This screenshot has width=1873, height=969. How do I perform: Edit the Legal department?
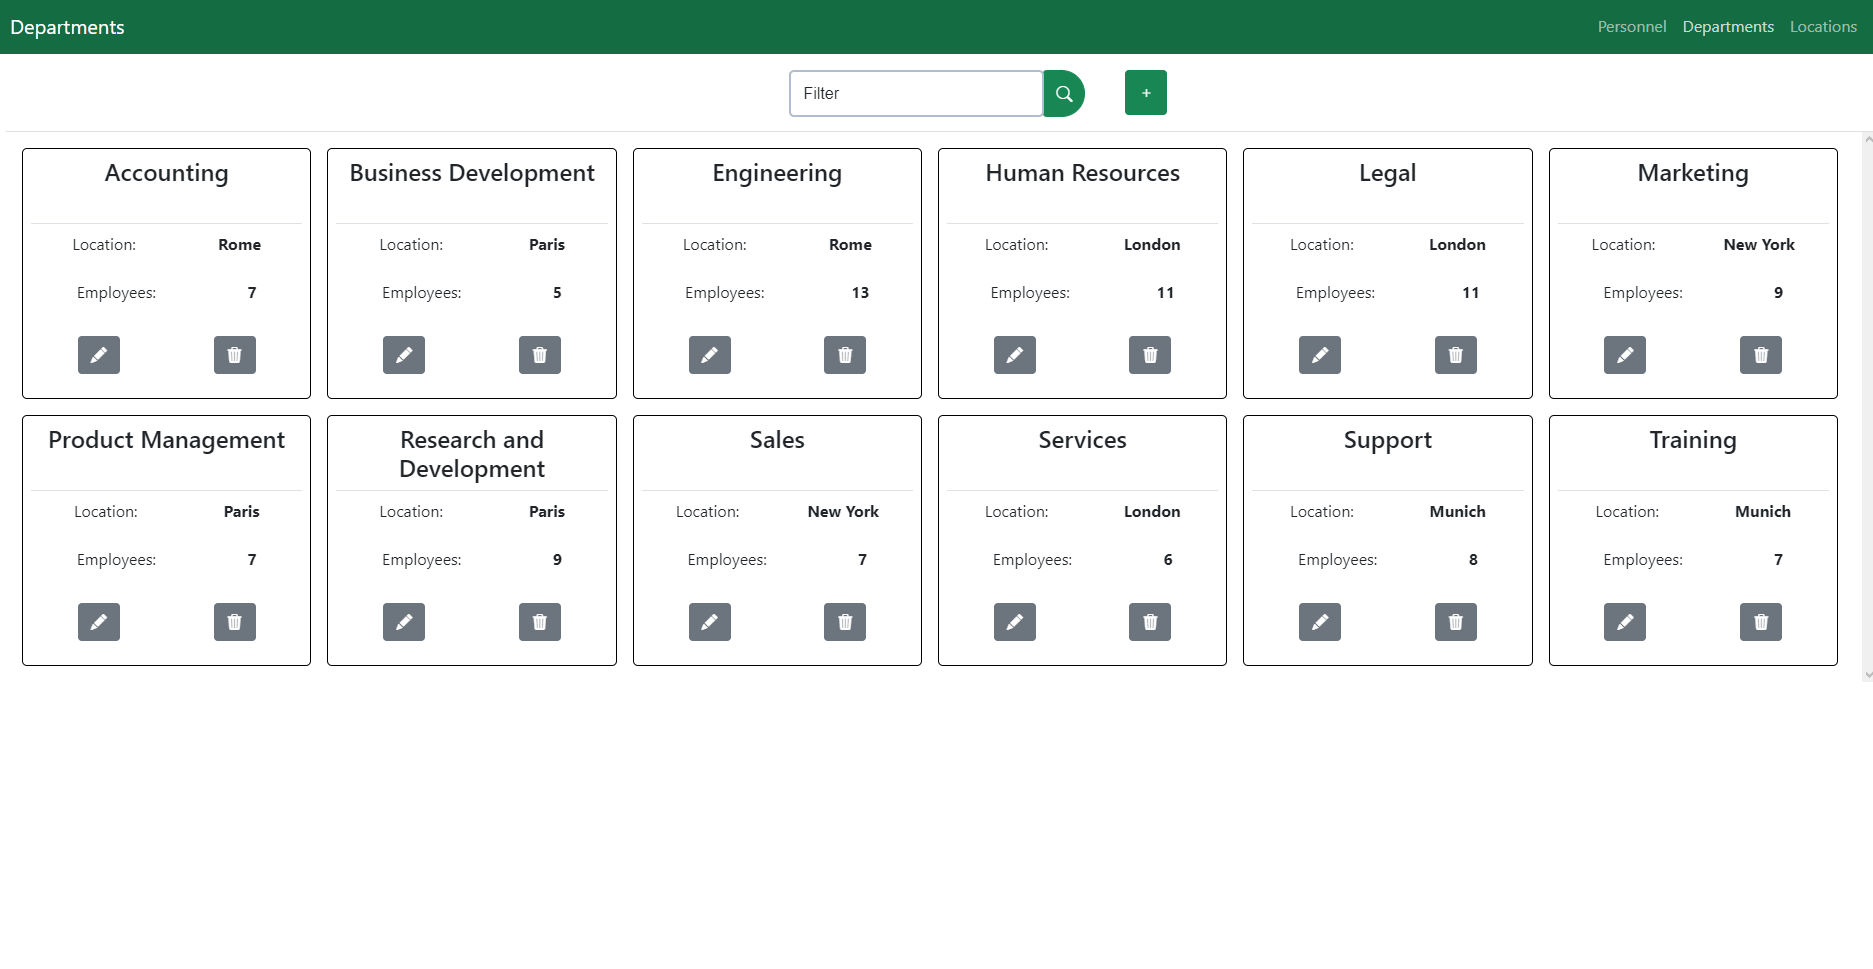1319,355
